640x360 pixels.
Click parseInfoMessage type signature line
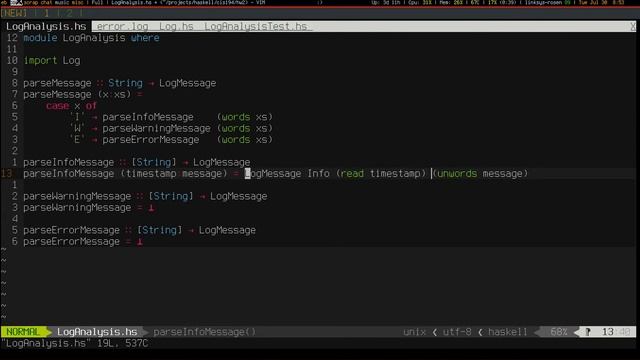click(136, 162)
